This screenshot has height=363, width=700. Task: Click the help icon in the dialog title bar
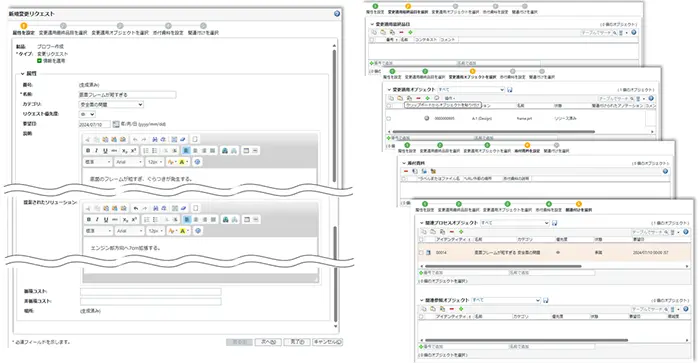click(337, 14)
